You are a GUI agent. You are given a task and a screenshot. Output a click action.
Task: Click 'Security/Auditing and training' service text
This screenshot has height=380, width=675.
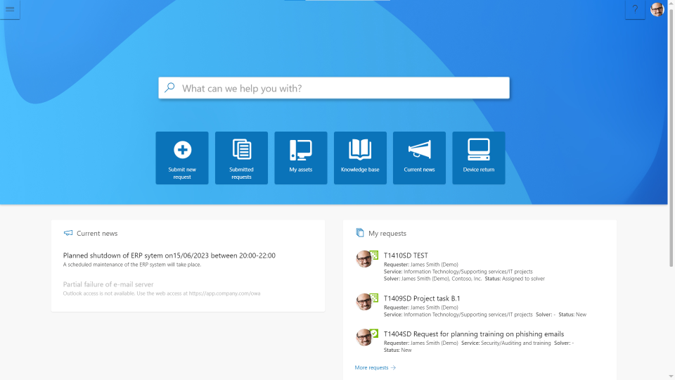516,343
